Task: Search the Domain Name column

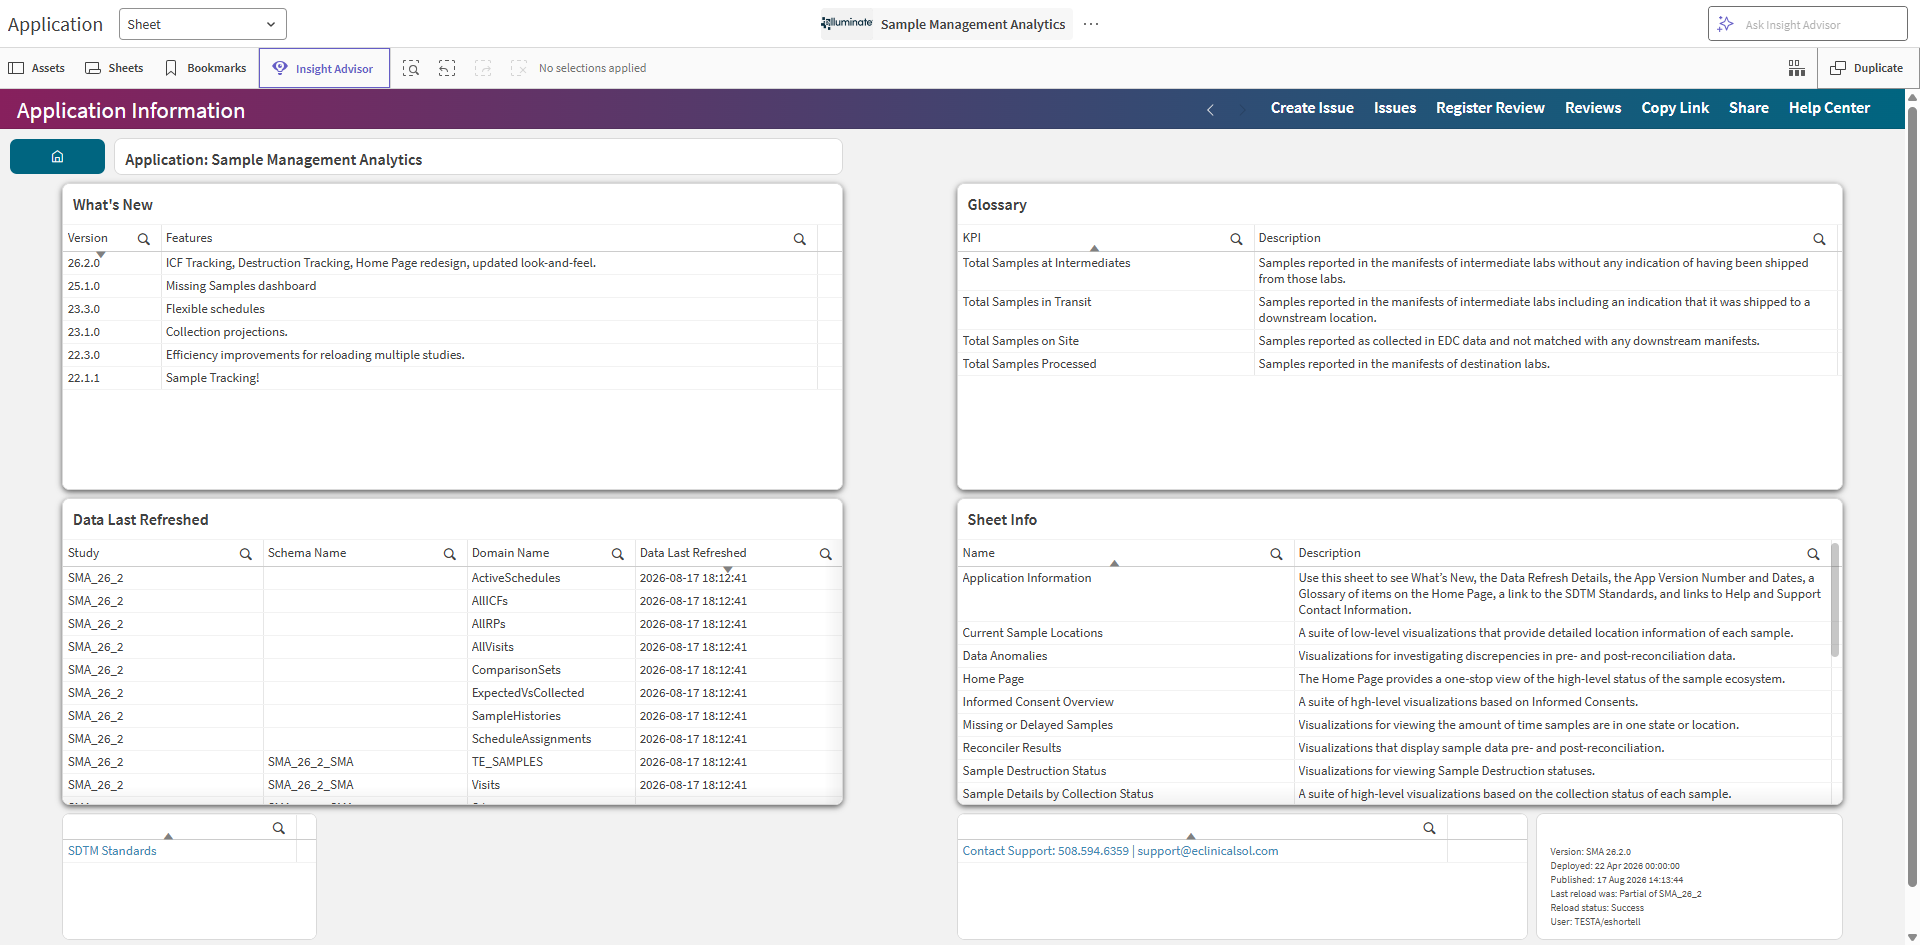Action: 618,554
